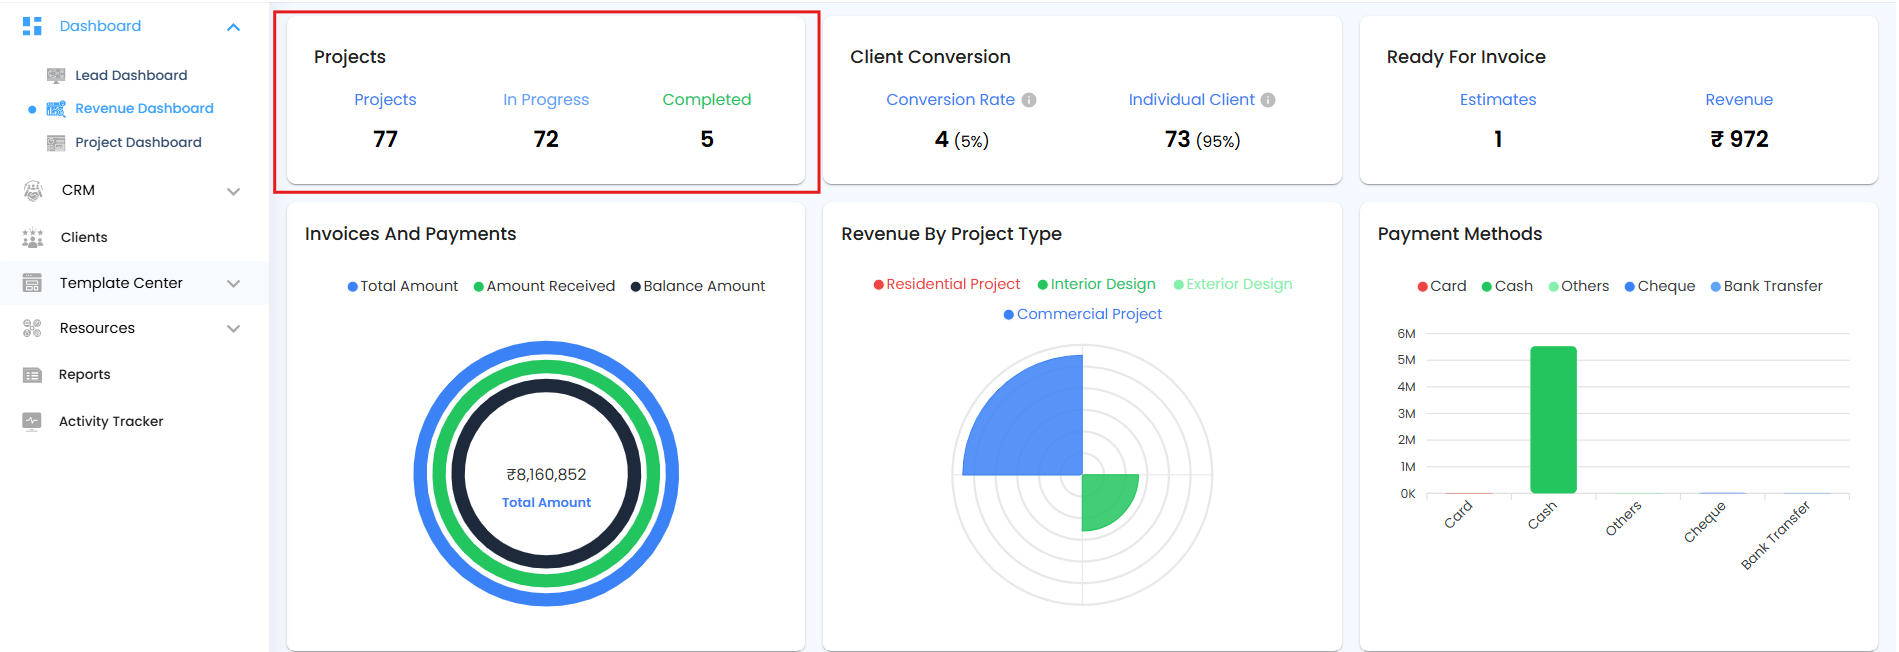Expand the Resources submenu chevron
Image resolution: width=1899 pixels, height=652 pixels.
pos(233,329)
